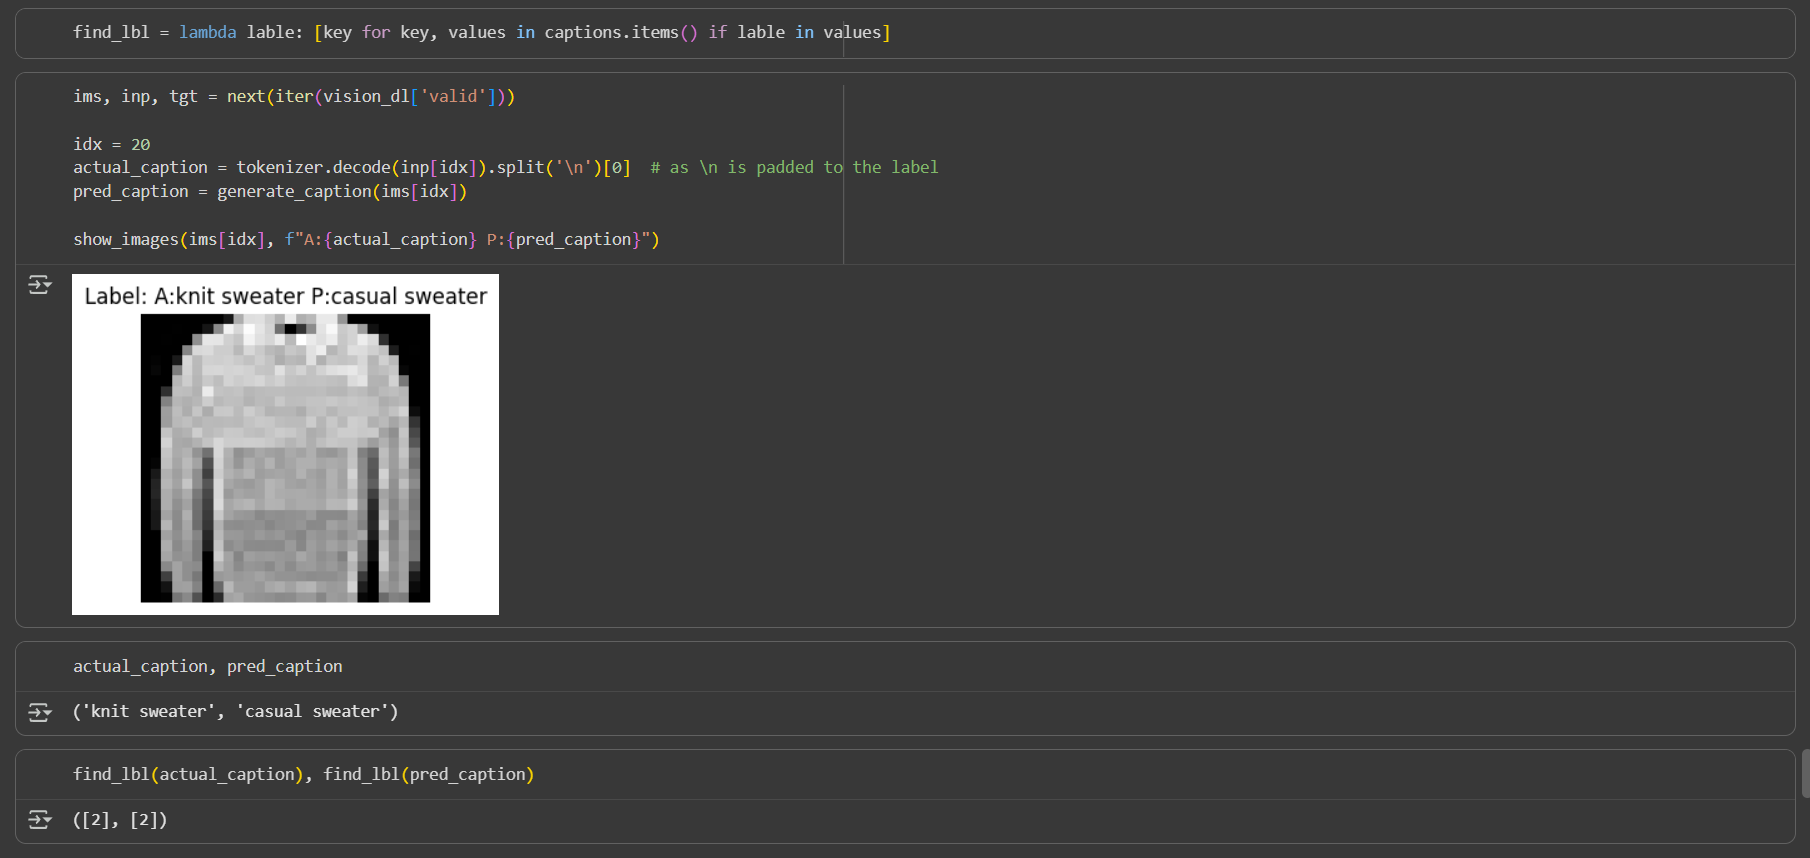1810x858 pixels.
Task: Click the 'idx = 20' code line
Action: point(111,144)
